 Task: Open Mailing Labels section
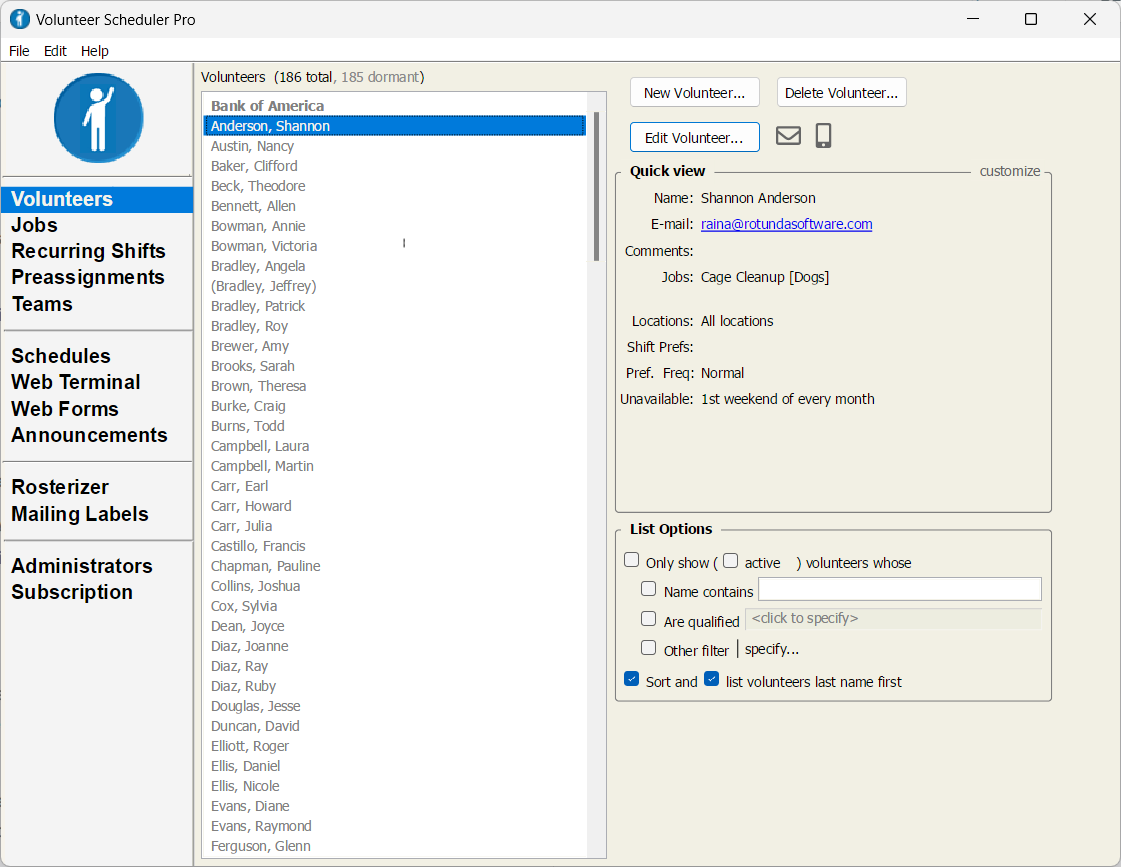coord(80,514)
